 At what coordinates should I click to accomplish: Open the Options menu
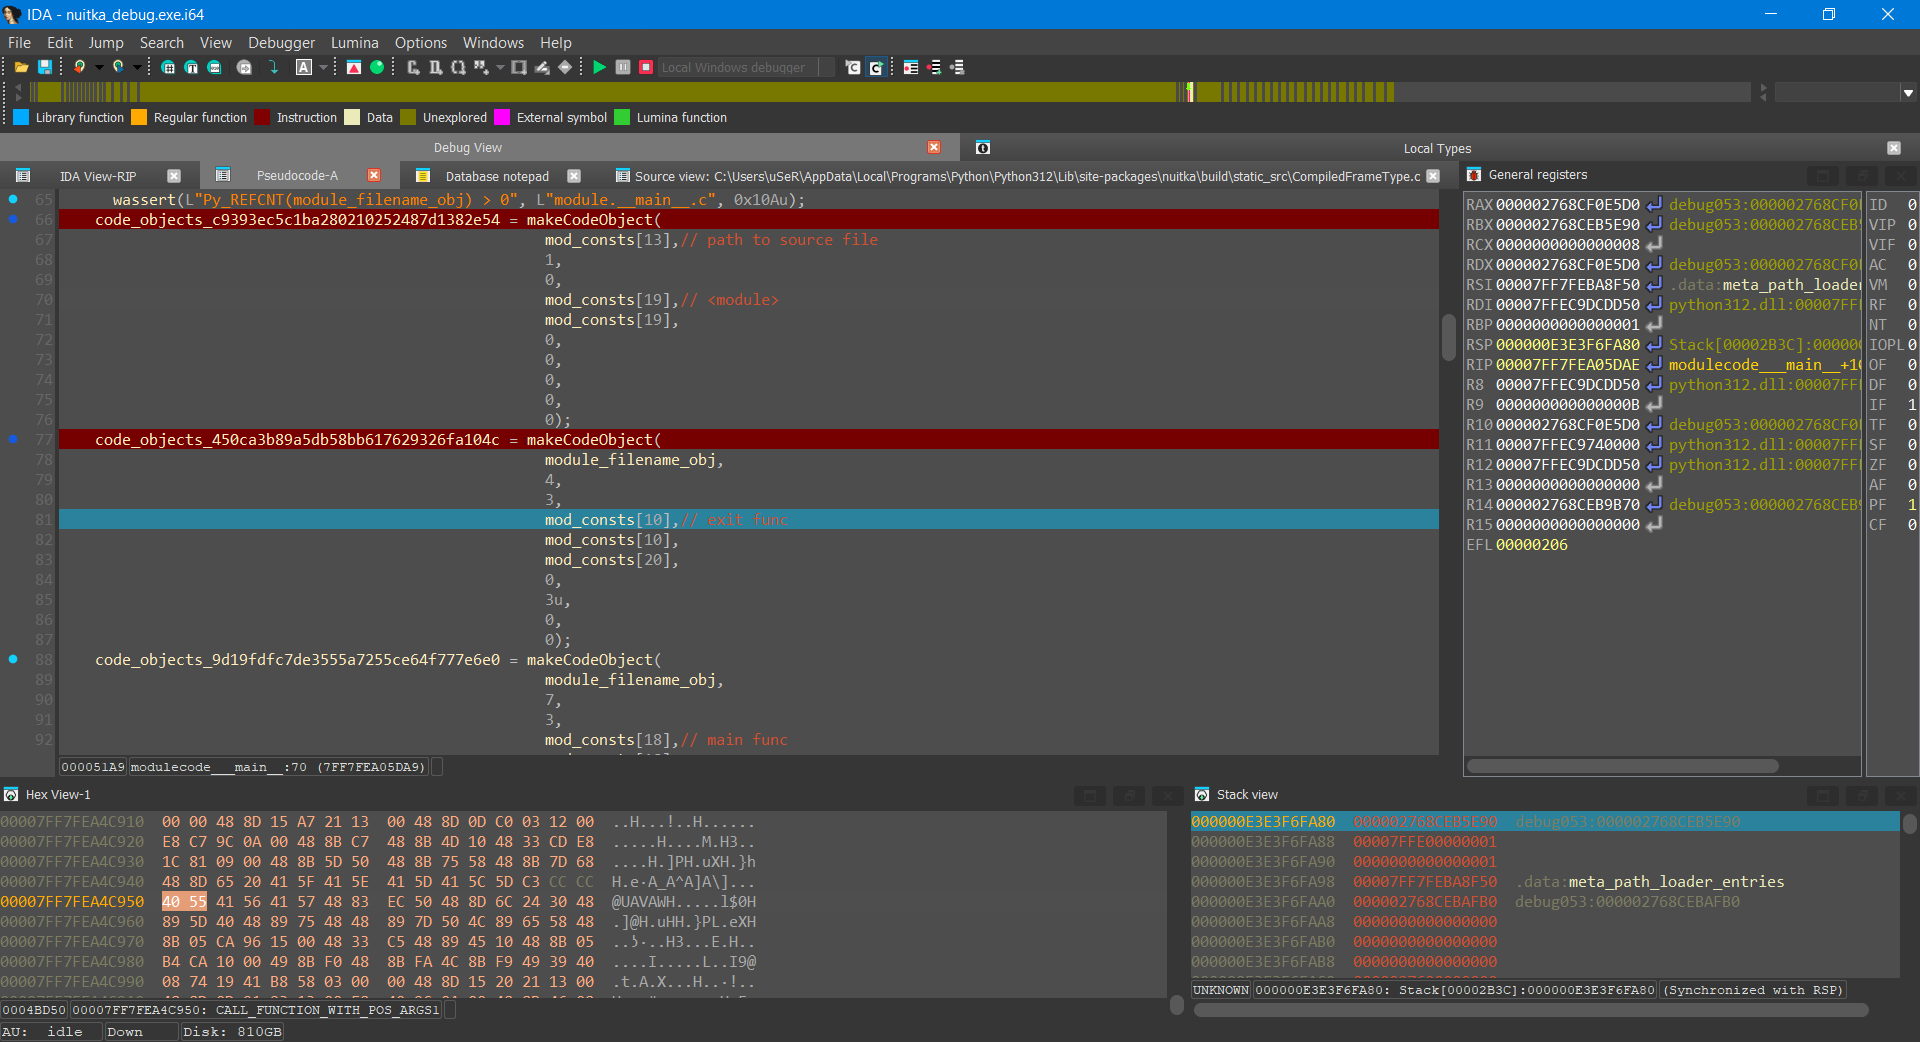click(x=420, y=43)
